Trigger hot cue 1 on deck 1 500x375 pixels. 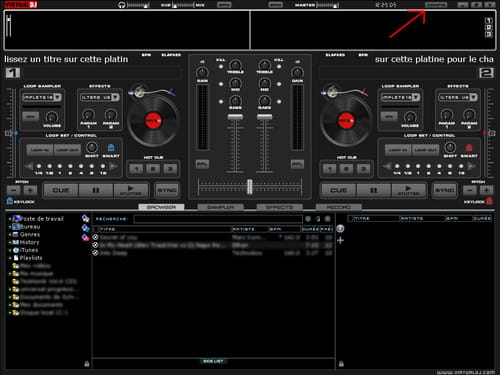136,169
